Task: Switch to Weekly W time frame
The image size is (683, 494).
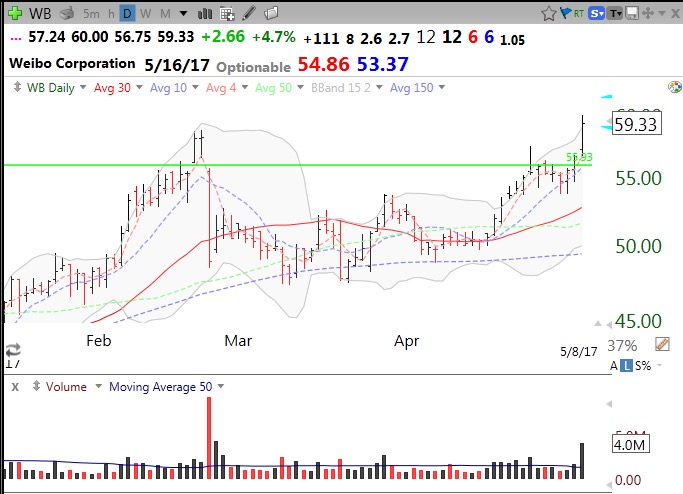Action: (145, 14)
